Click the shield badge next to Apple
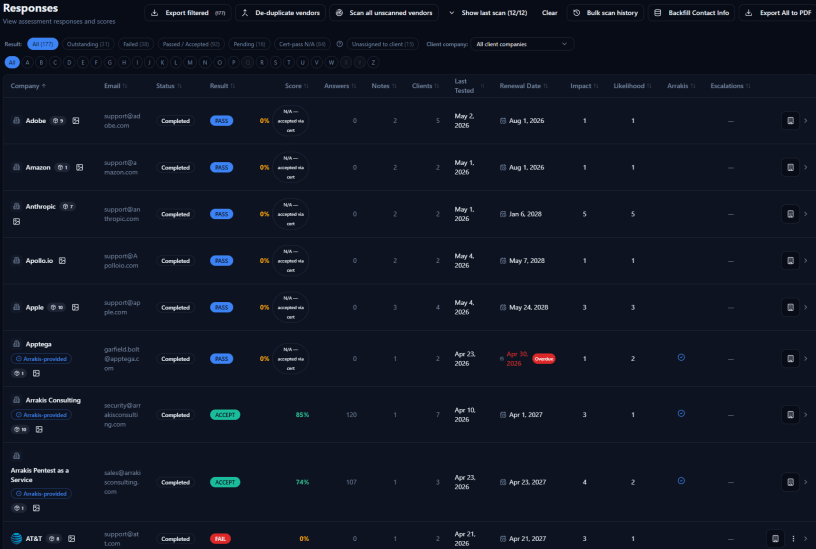This screenshot has width=816, height=549. coord(57,308)
